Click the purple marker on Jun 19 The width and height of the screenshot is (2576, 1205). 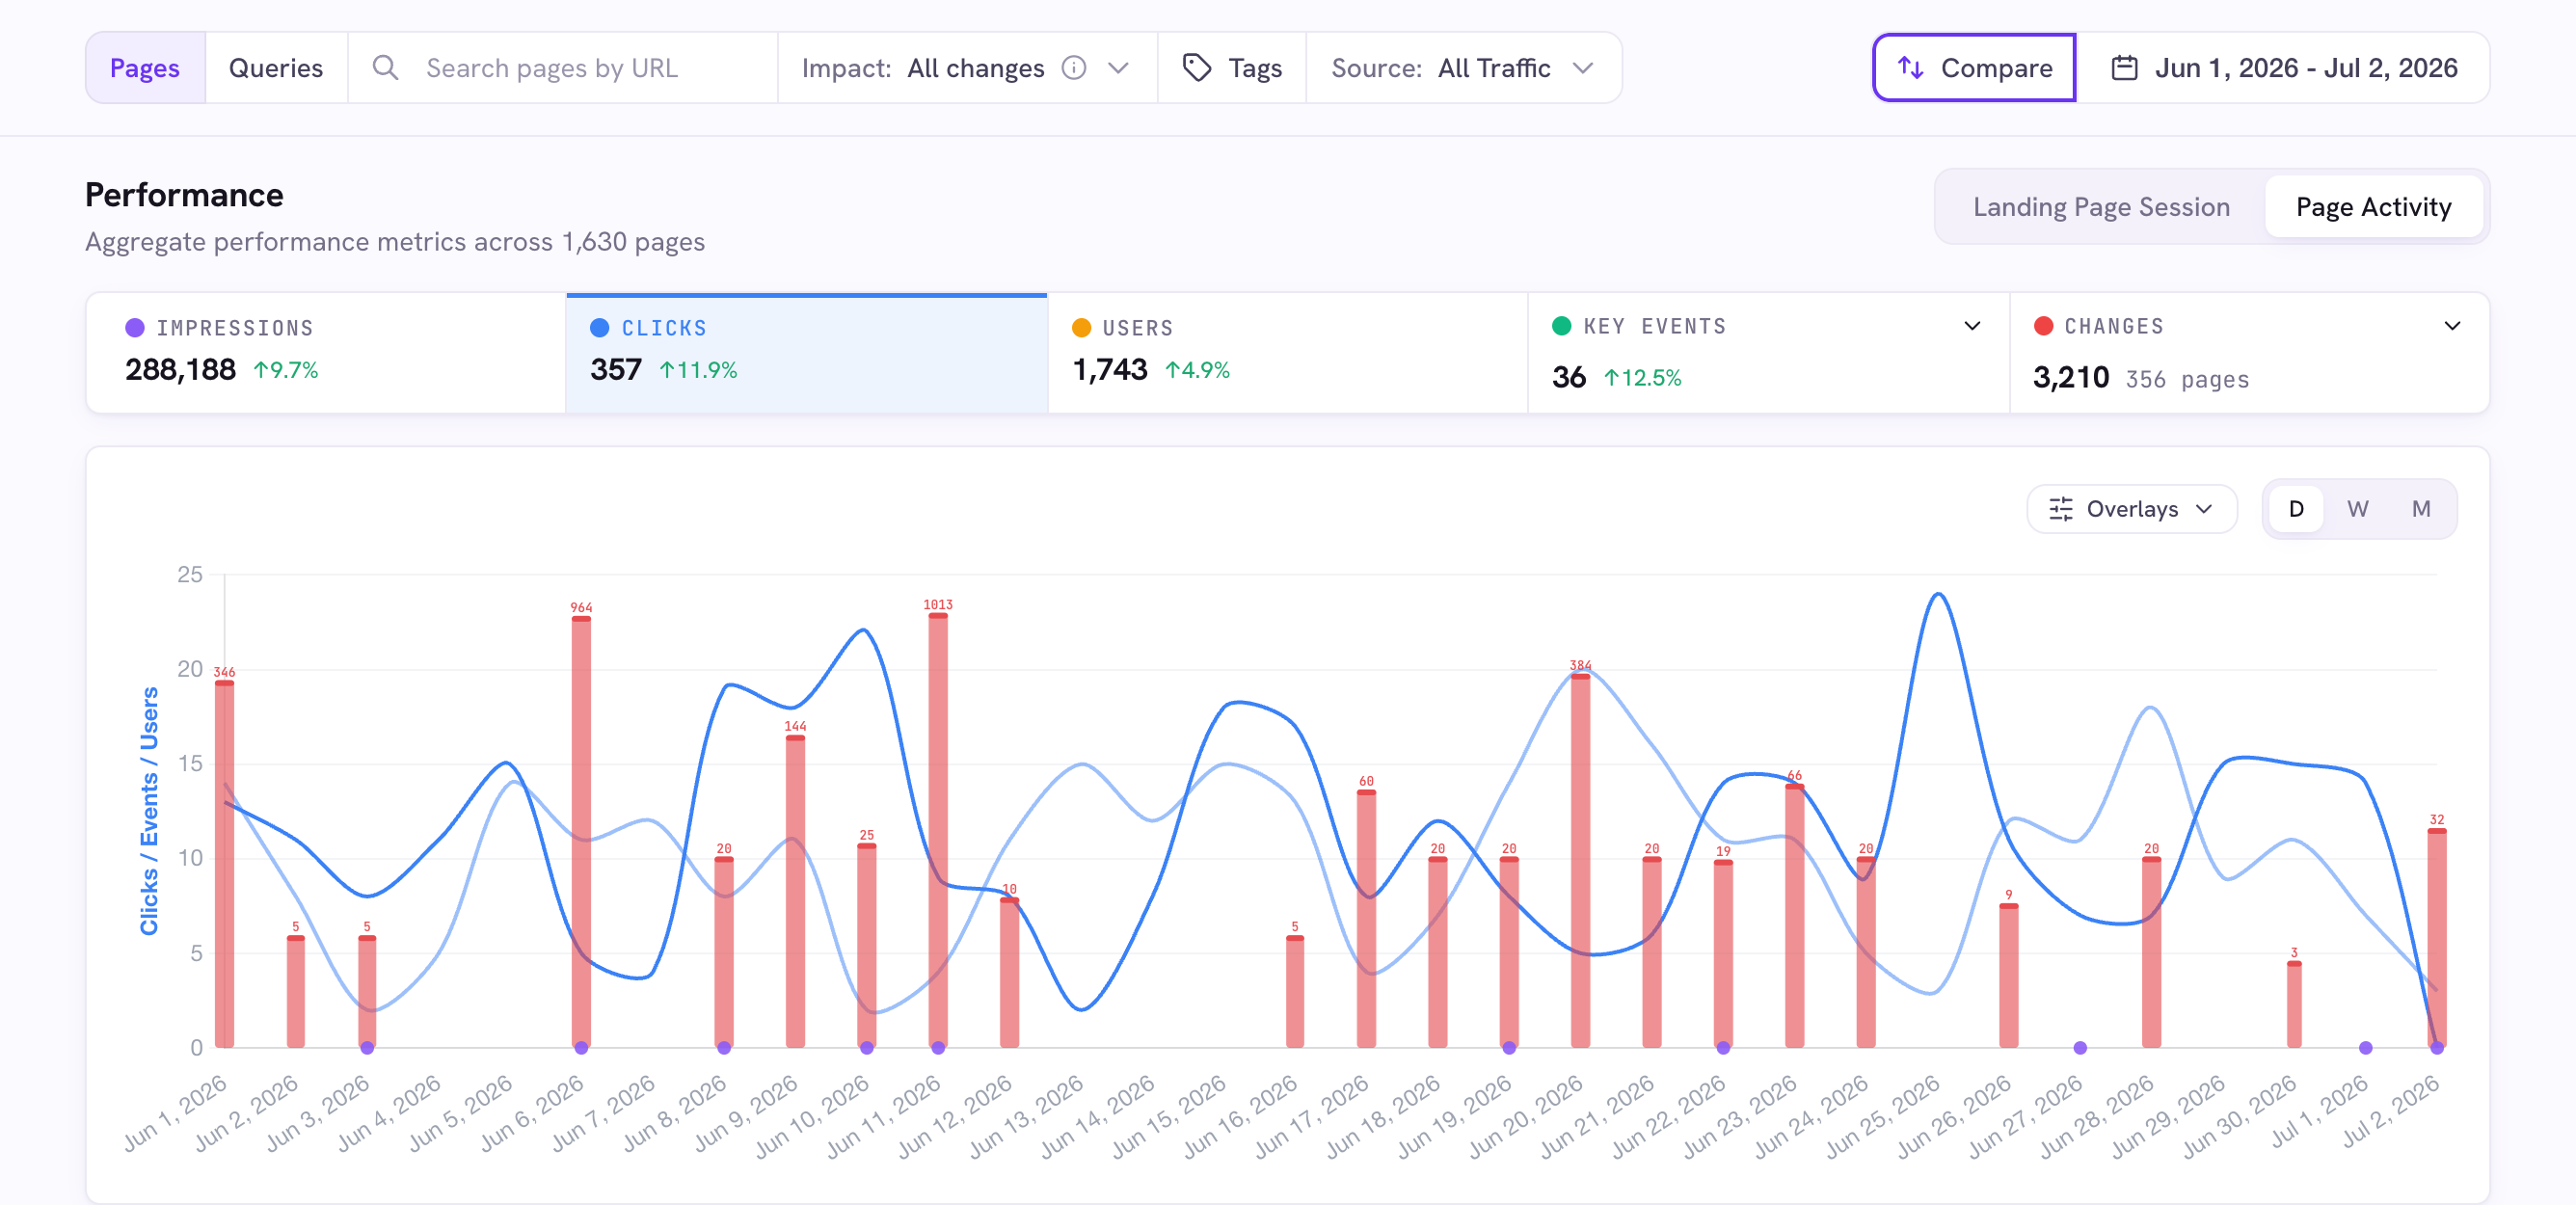point(1509,1048)
